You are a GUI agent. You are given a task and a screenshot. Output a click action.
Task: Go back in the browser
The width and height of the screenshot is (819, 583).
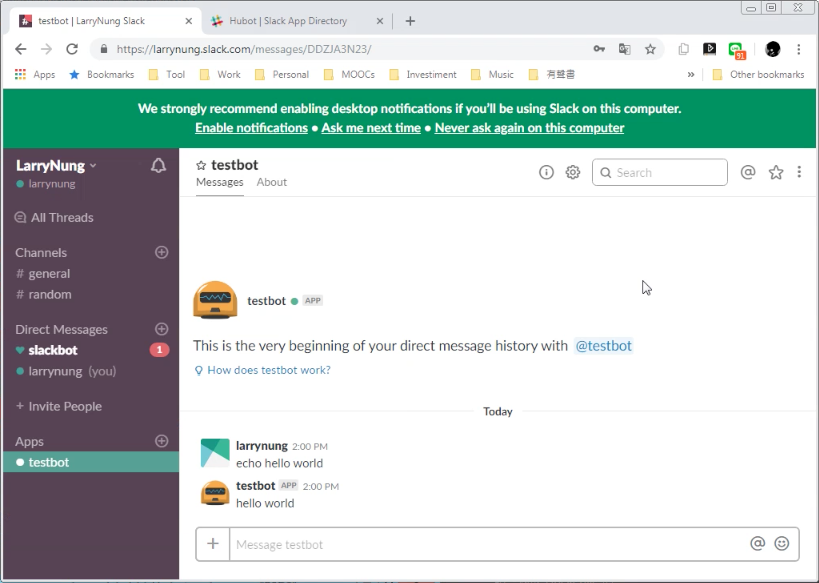coord(20,49)
